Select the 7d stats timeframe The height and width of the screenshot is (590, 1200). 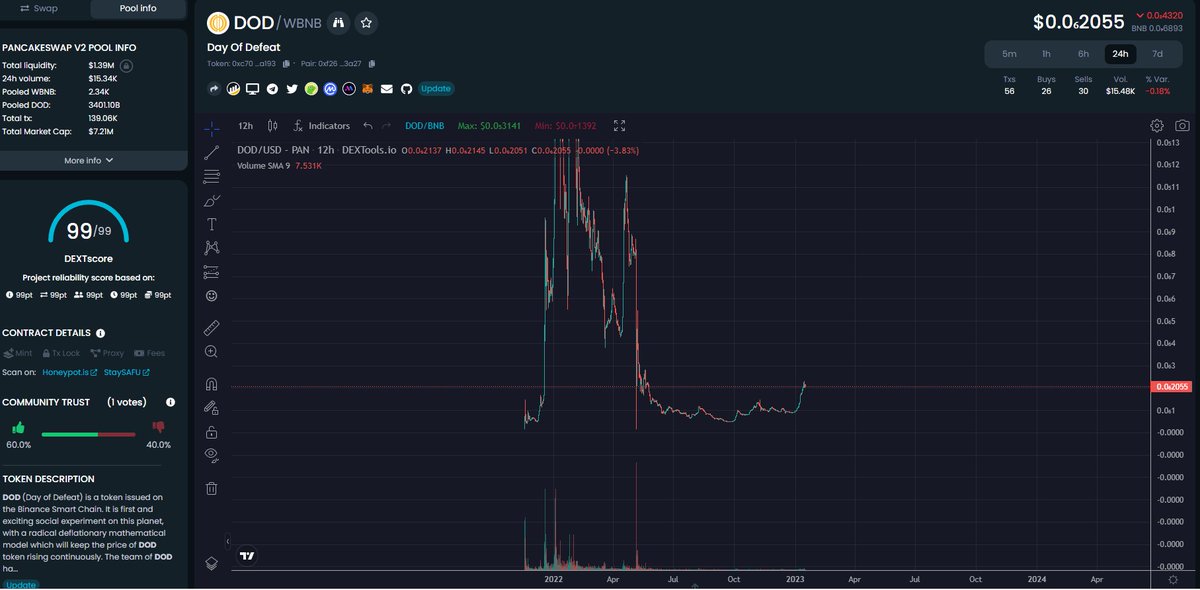pos(1157,54)
